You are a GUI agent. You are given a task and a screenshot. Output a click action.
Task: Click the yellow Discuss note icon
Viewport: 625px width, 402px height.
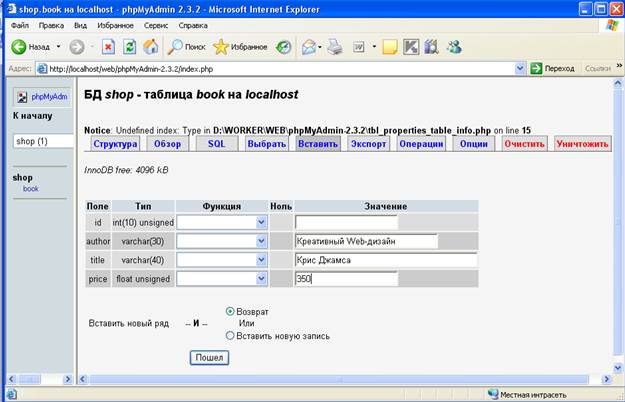tap(389, 47)
